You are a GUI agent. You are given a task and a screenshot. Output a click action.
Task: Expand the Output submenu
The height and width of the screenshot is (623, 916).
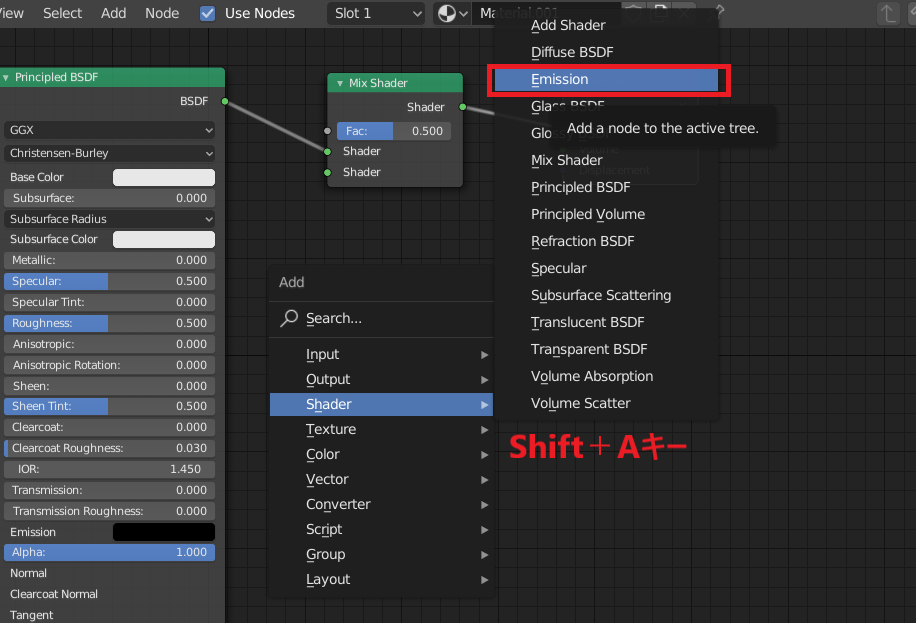381,379
